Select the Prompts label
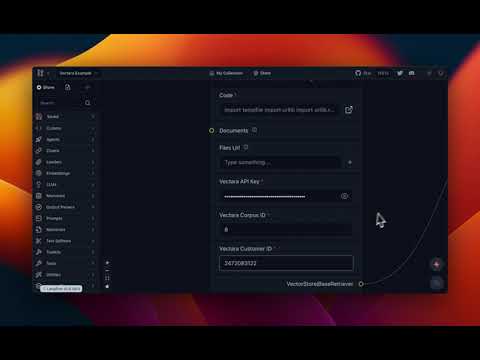480x360 pixels. click(x=54, y=218)
